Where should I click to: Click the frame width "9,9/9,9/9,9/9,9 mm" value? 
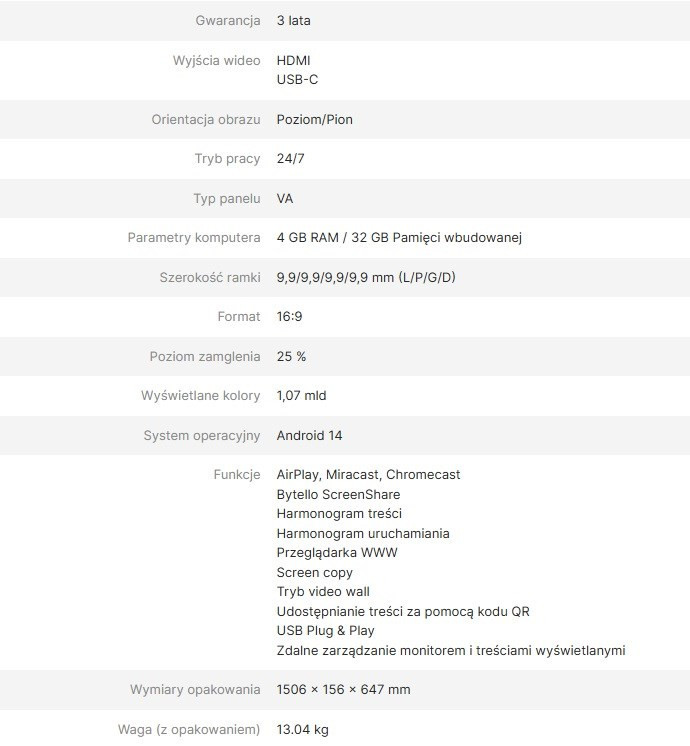365,277
